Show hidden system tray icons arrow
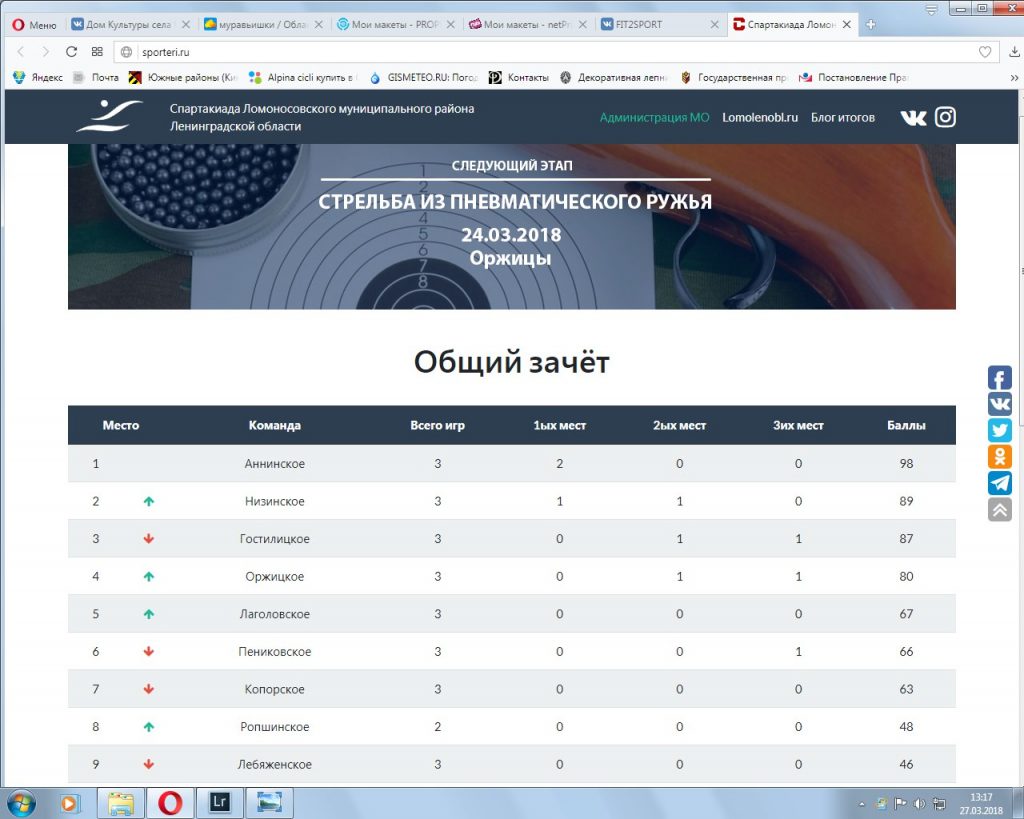Image resolution: width=1024 pixels, height=819 pixels. pyautogui.click(x=862, y=803)
